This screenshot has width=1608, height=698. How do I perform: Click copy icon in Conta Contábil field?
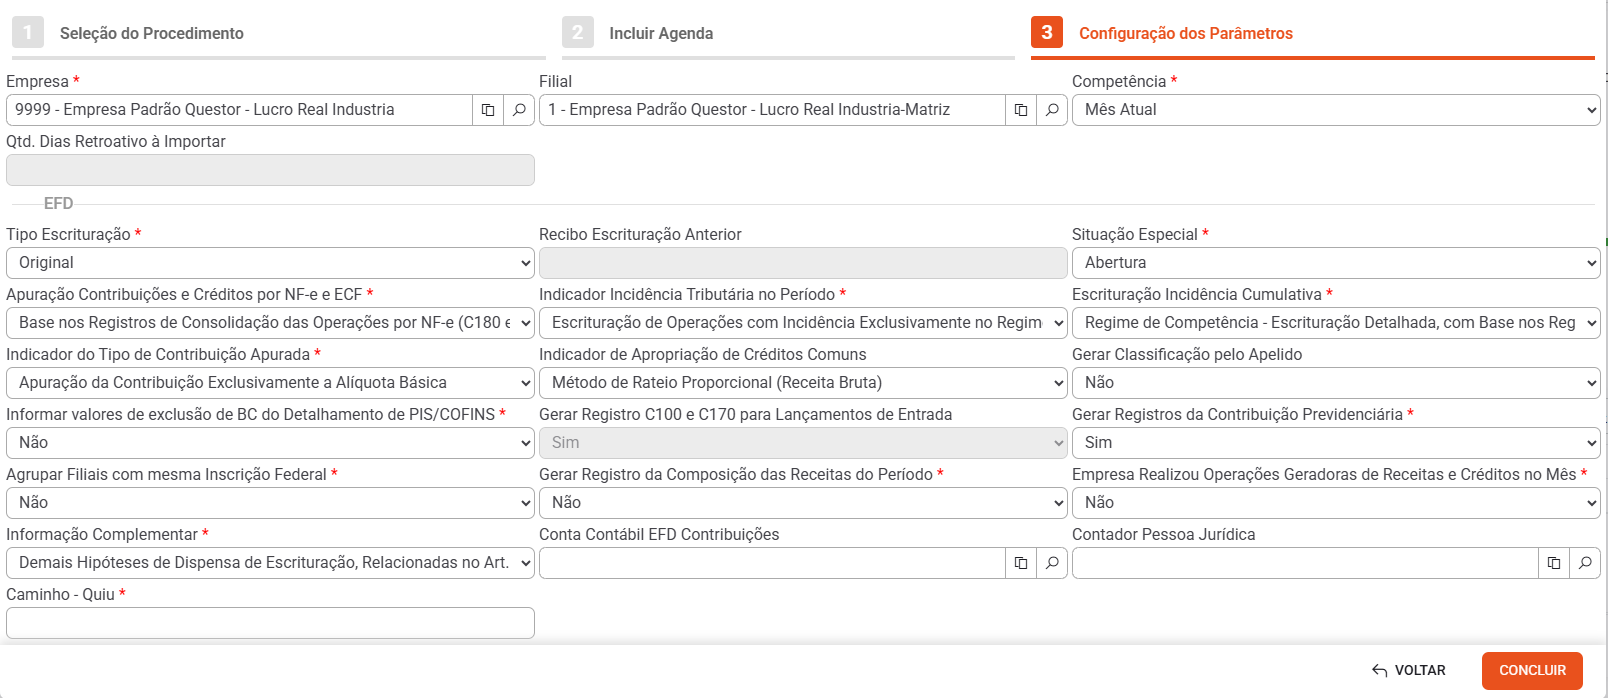point(1021,563)
